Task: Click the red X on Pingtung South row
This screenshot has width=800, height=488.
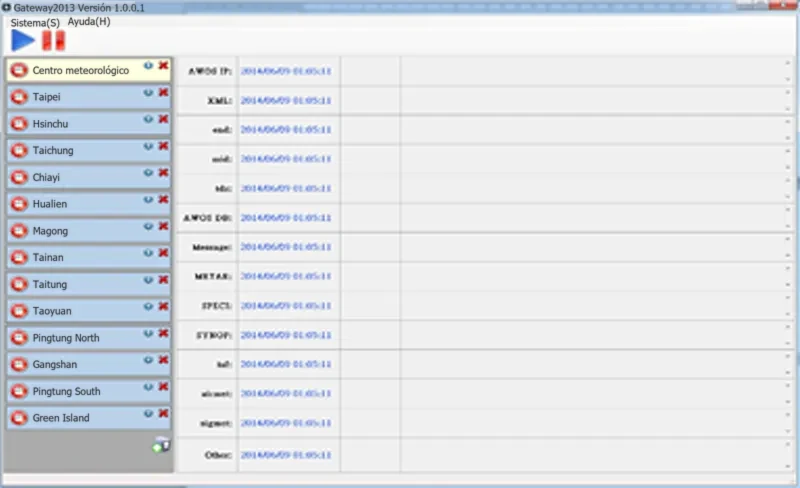Action: 163,387
